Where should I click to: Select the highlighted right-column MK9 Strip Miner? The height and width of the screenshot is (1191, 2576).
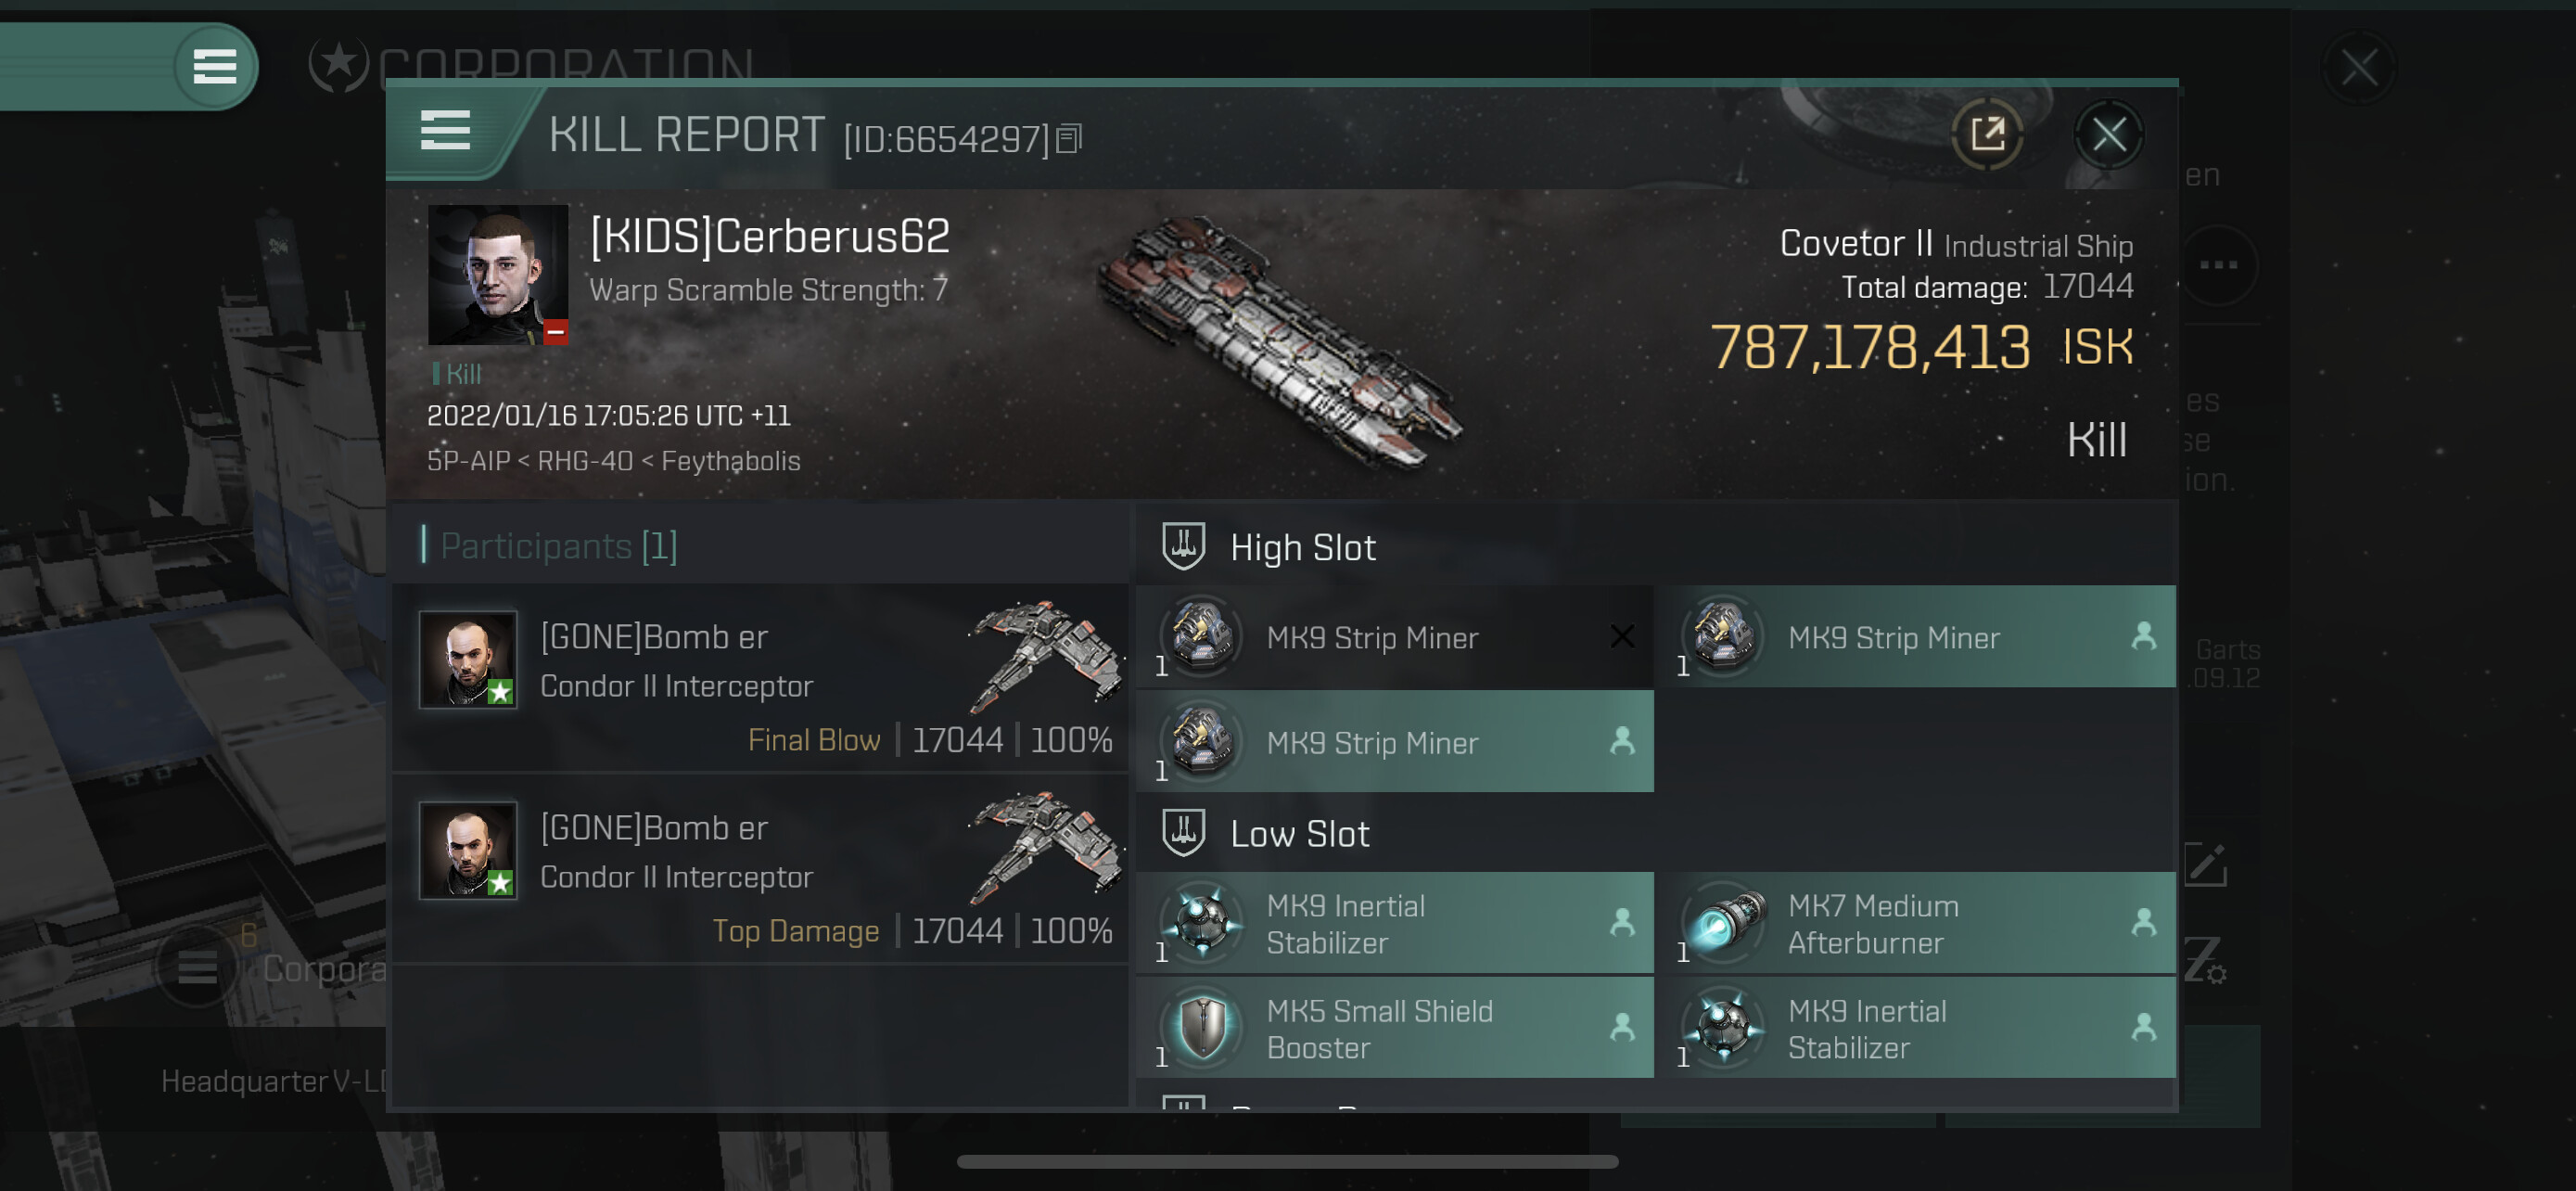pos(1916,637)
